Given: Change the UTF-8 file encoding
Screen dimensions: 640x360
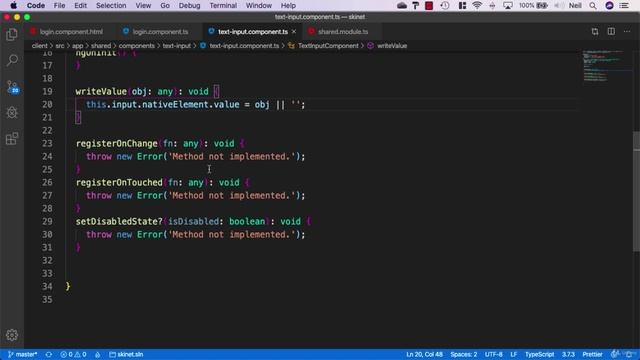Looking at the screenshot, I should coord(493,354).
